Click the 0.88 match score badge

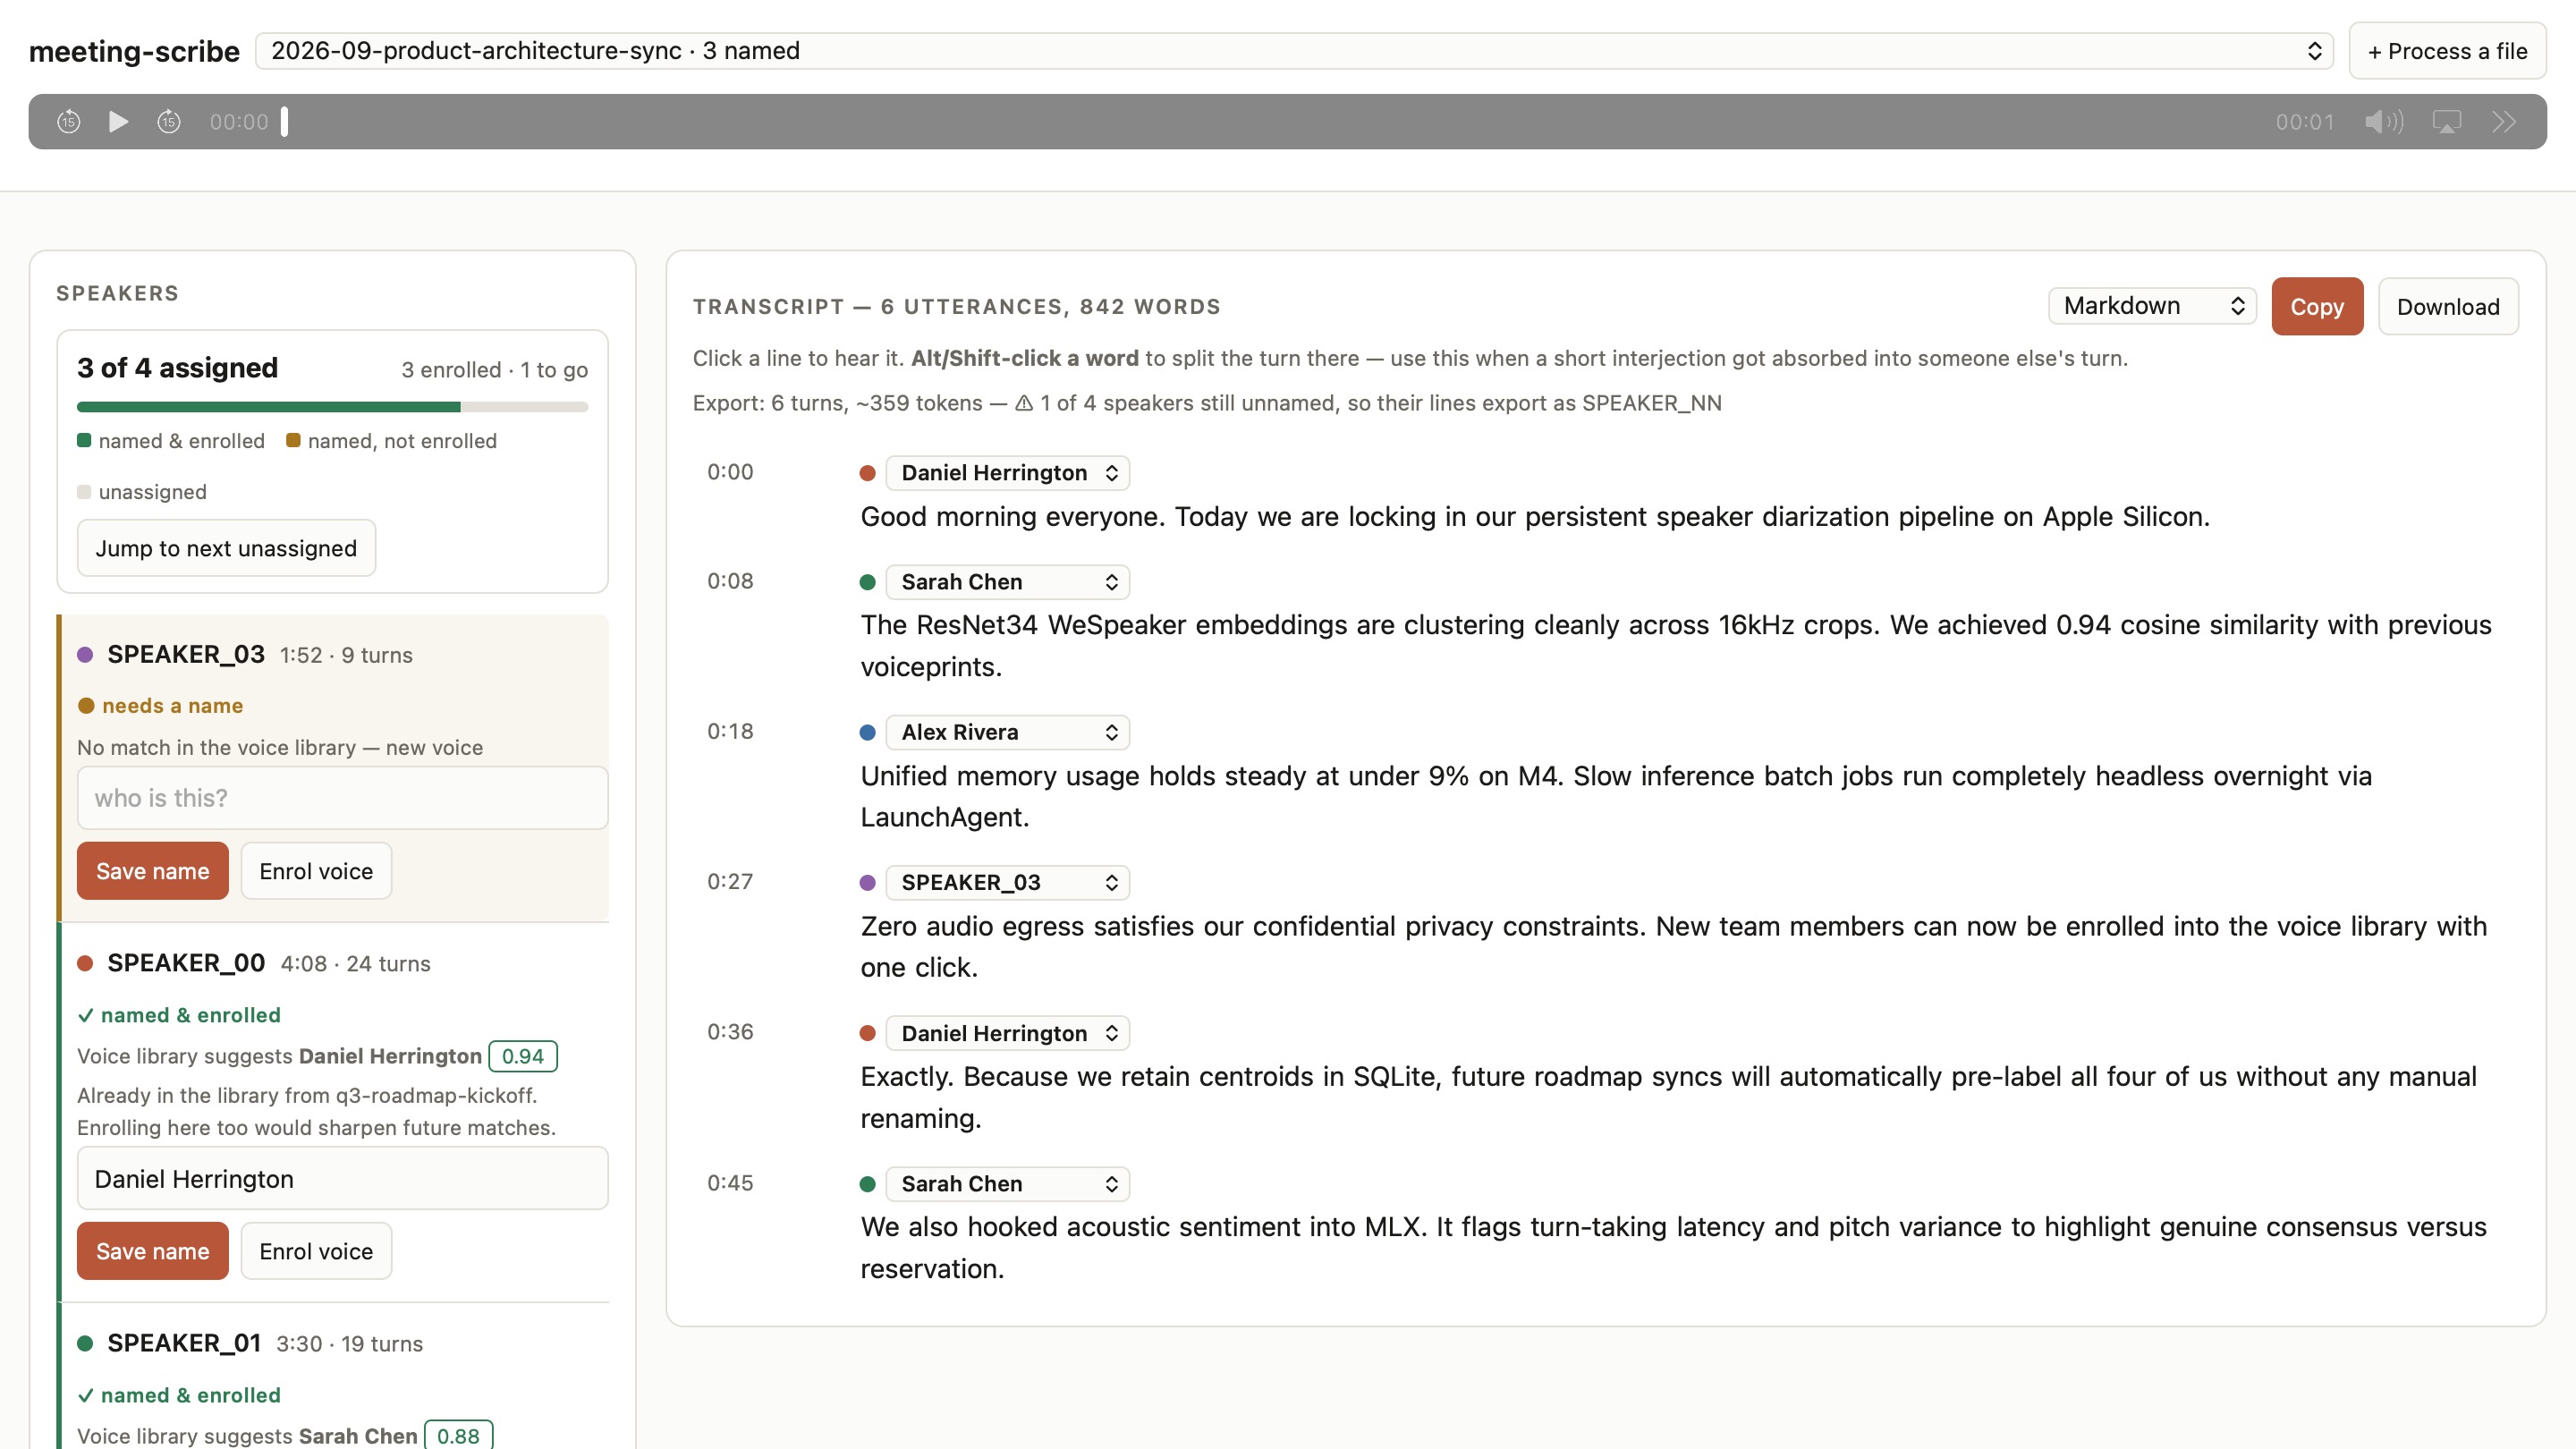(458, 1436)
